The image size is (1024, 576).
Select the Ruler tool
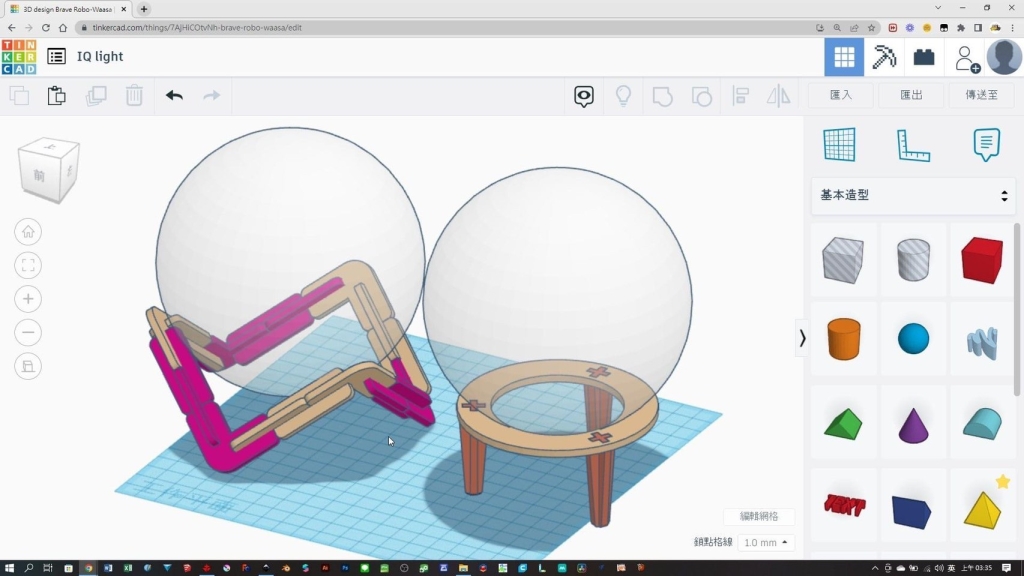tap(912, 145)
